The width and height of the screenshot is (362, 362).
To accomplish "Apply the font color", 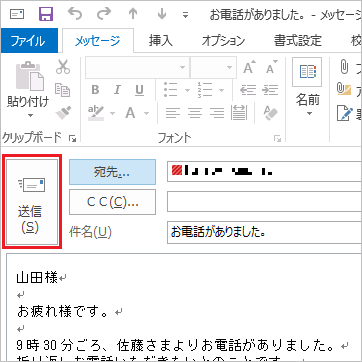I will pos(130,113).
